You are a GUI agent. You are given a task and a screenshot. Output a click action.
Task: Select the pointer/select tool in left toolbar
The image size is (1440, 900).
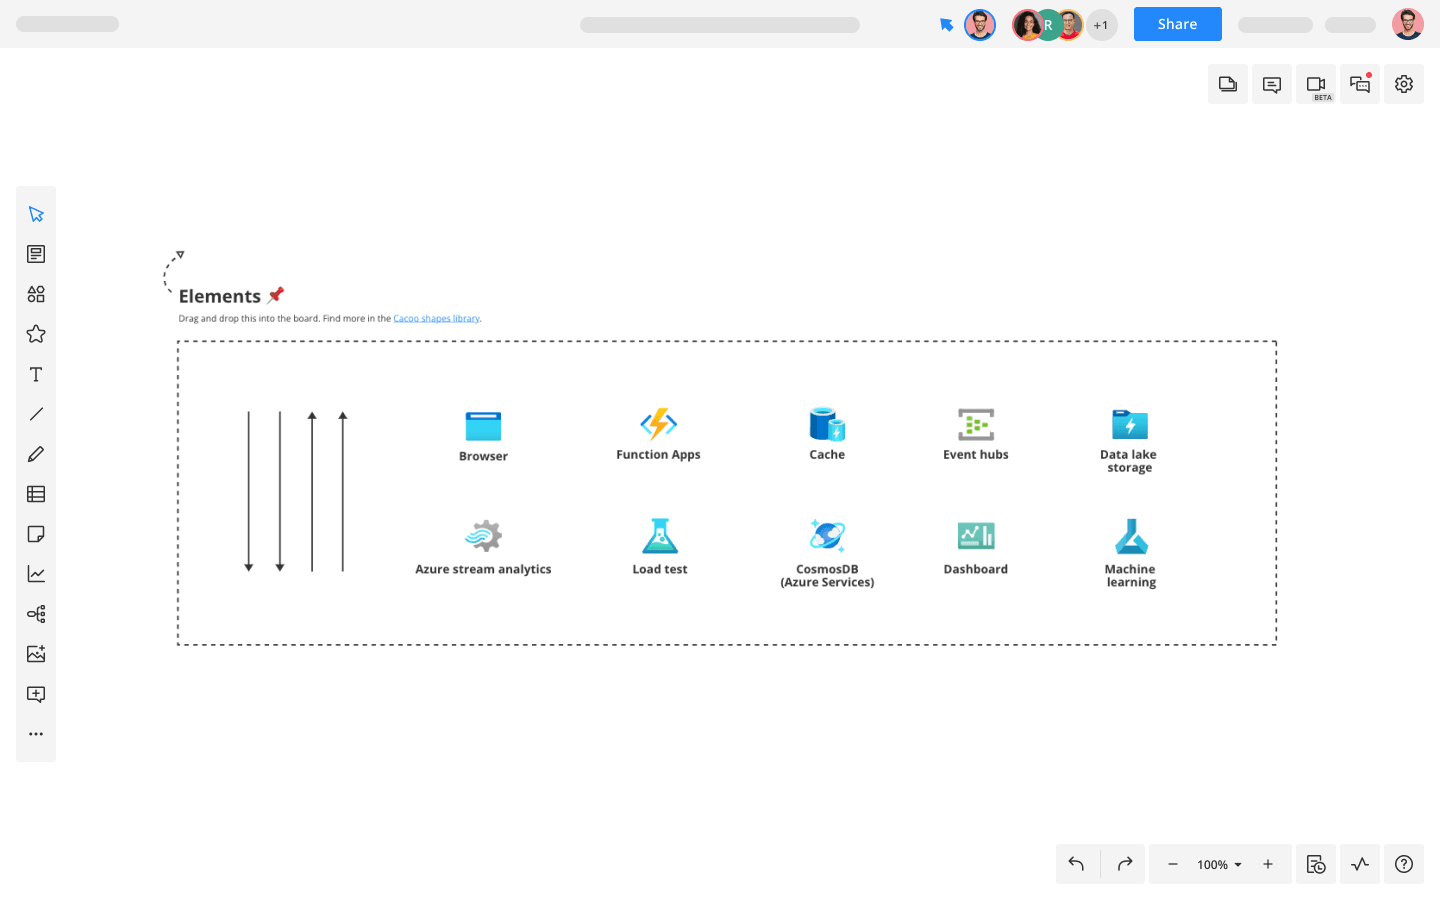pyautogui.click(x=36, y=214)
